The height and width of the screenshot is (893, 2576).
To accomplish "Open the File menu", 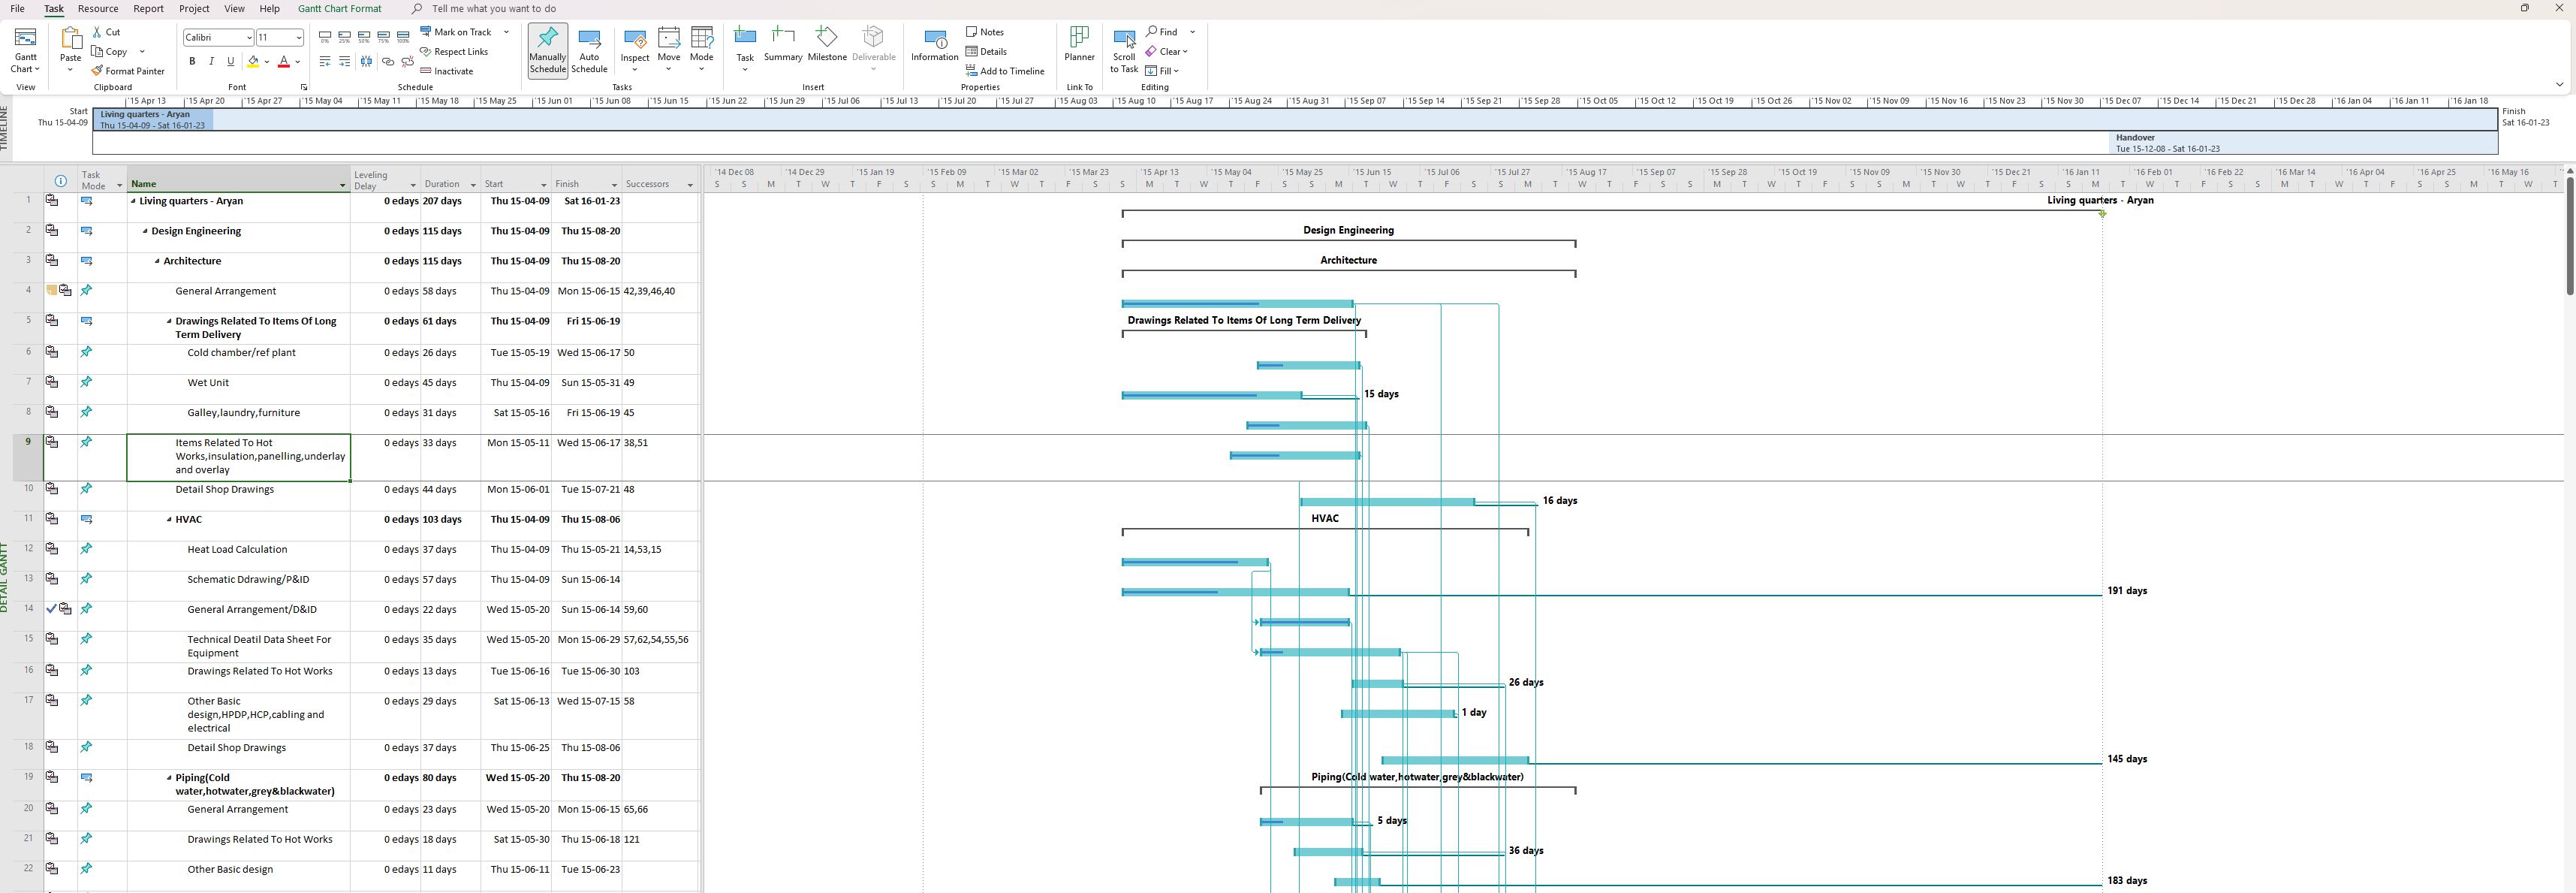I will [x=17, y=9].
